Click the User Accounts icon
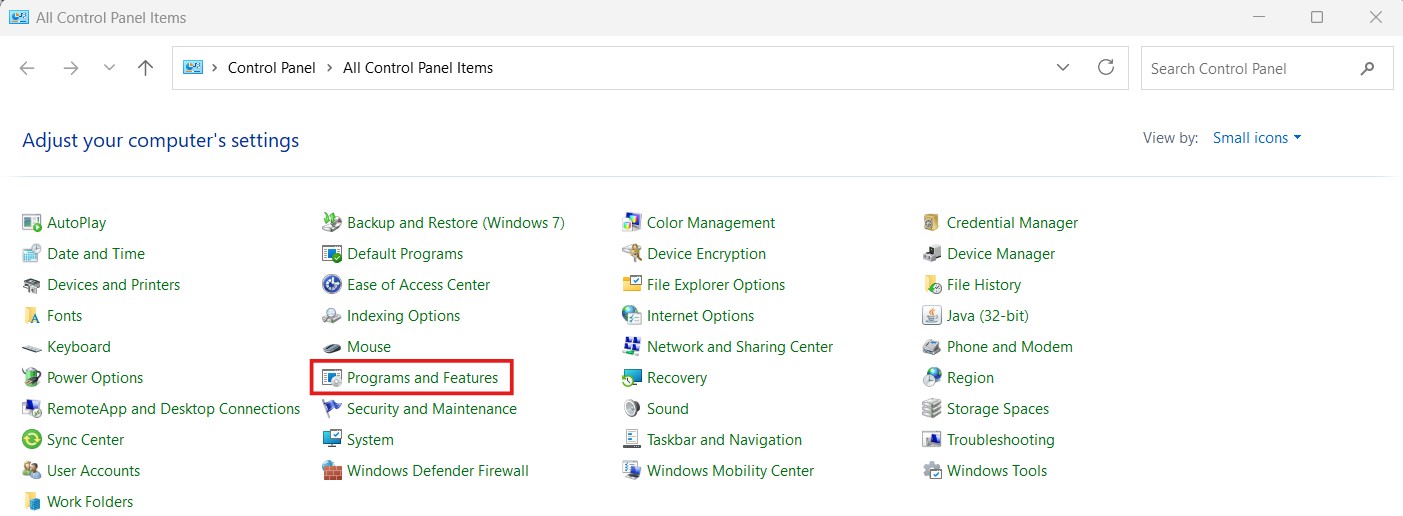Image resolution: width=1403 pixels, height=516 pixels. coord(32,471)
